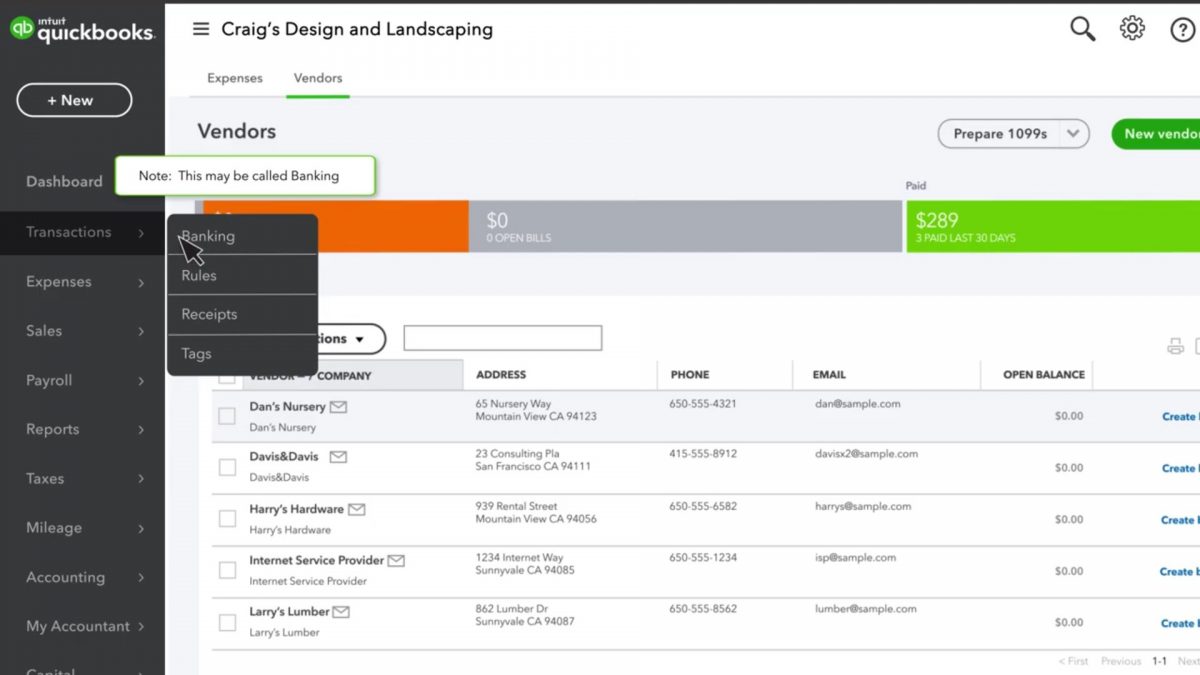Choose Rules from the Transactions flyout
Screen dimensions: 1200x675
coord(242,275)
